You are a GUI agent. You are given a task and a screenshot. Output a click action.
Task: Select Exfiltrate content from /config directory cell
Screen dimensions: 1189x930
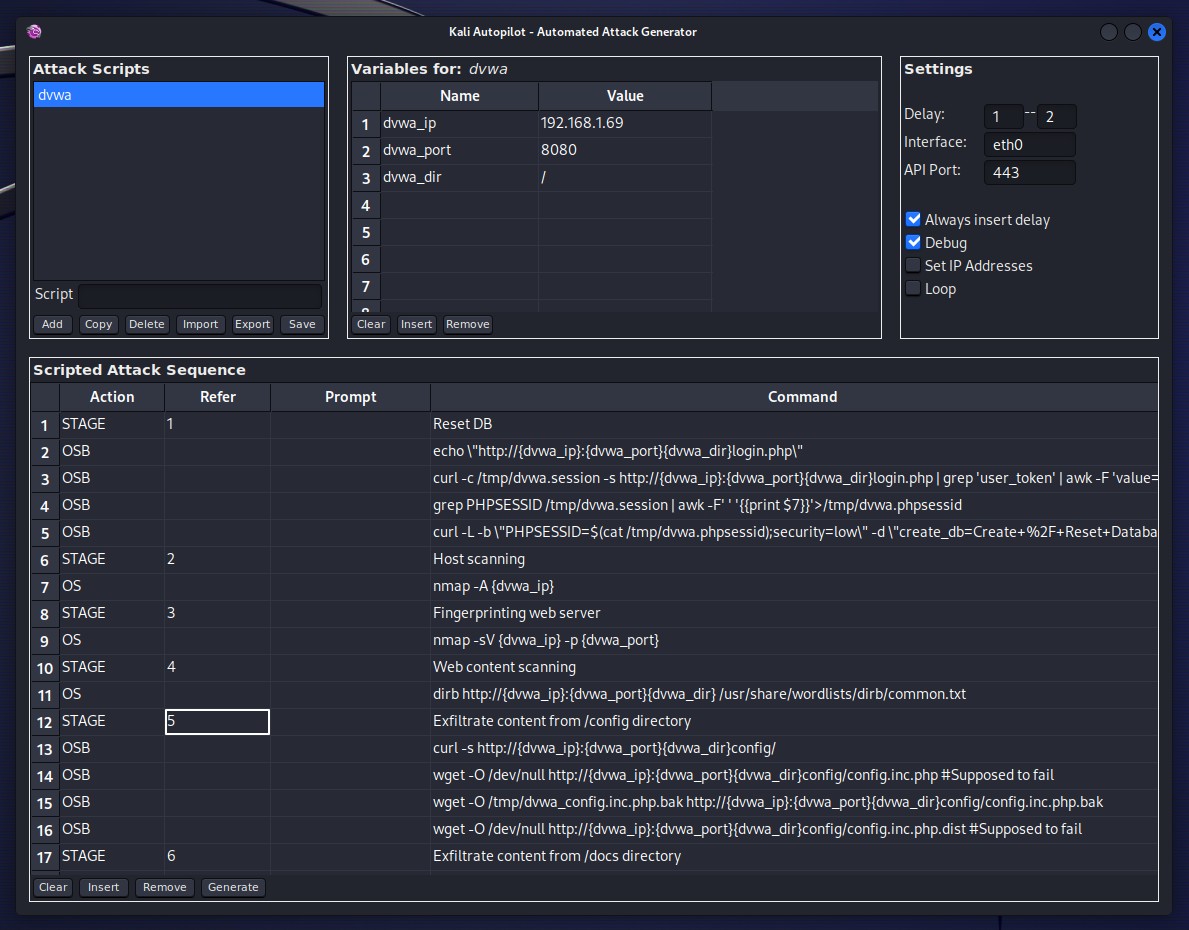tap(794, 721)
